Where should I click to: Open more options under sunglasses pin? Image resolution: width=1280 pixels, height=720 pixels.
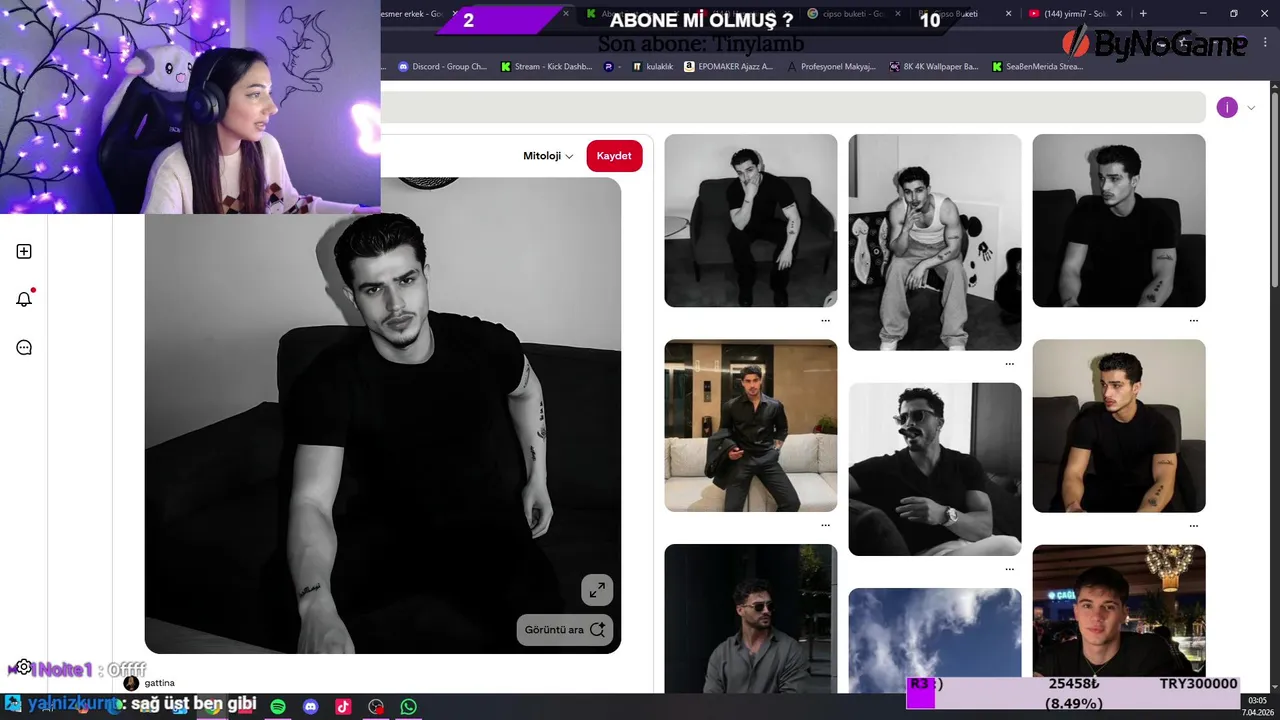click(1009, 569)
